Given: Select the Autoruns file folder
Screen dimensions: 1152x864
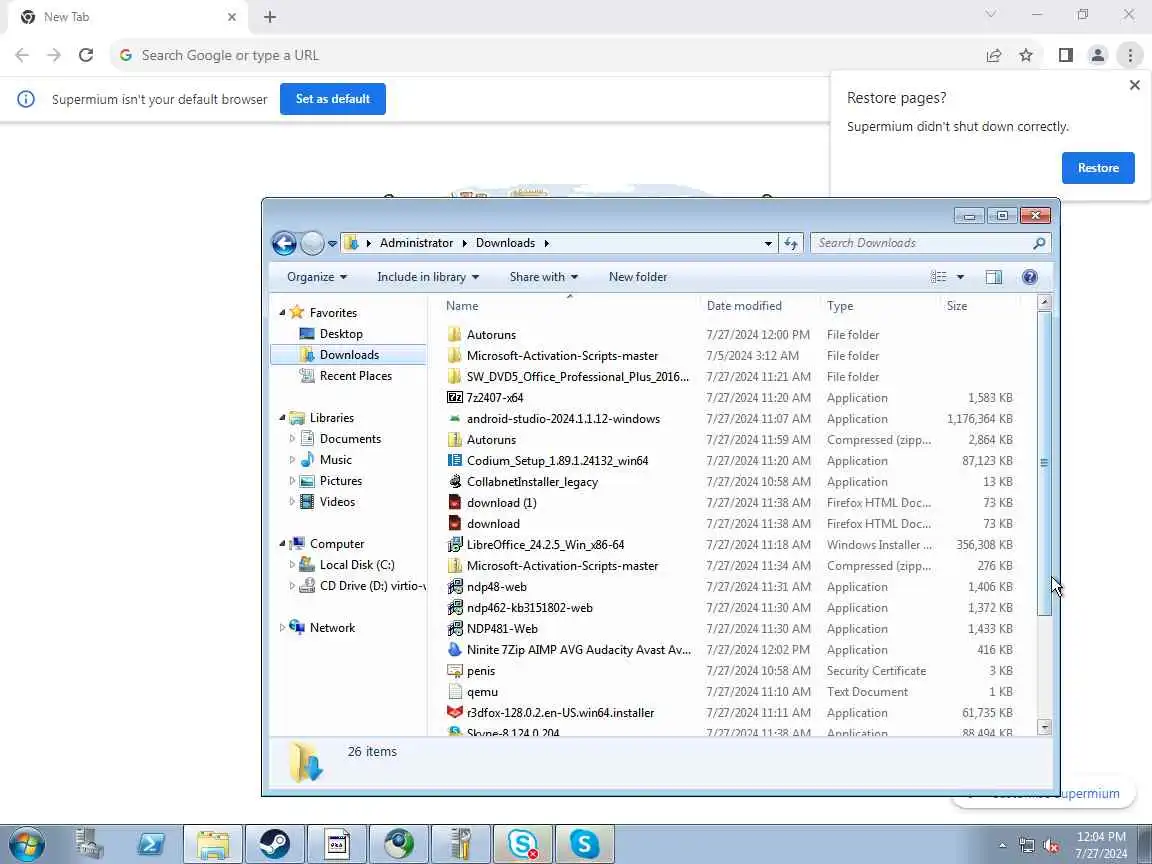Looking at the screenshot, I should (491, 334).
